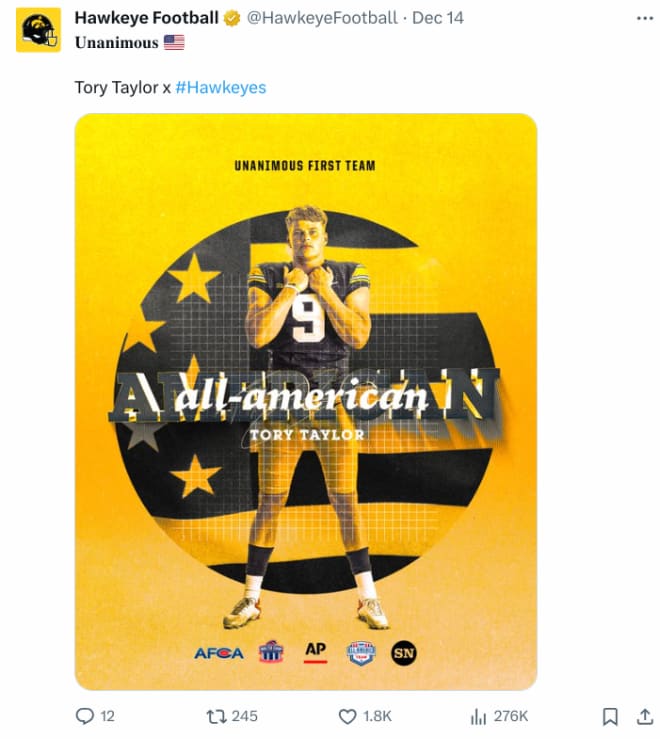Image resolution: width=660 pixels, height=739 pixels.
Task: Click the 276K views count
Action: (511, 716)
